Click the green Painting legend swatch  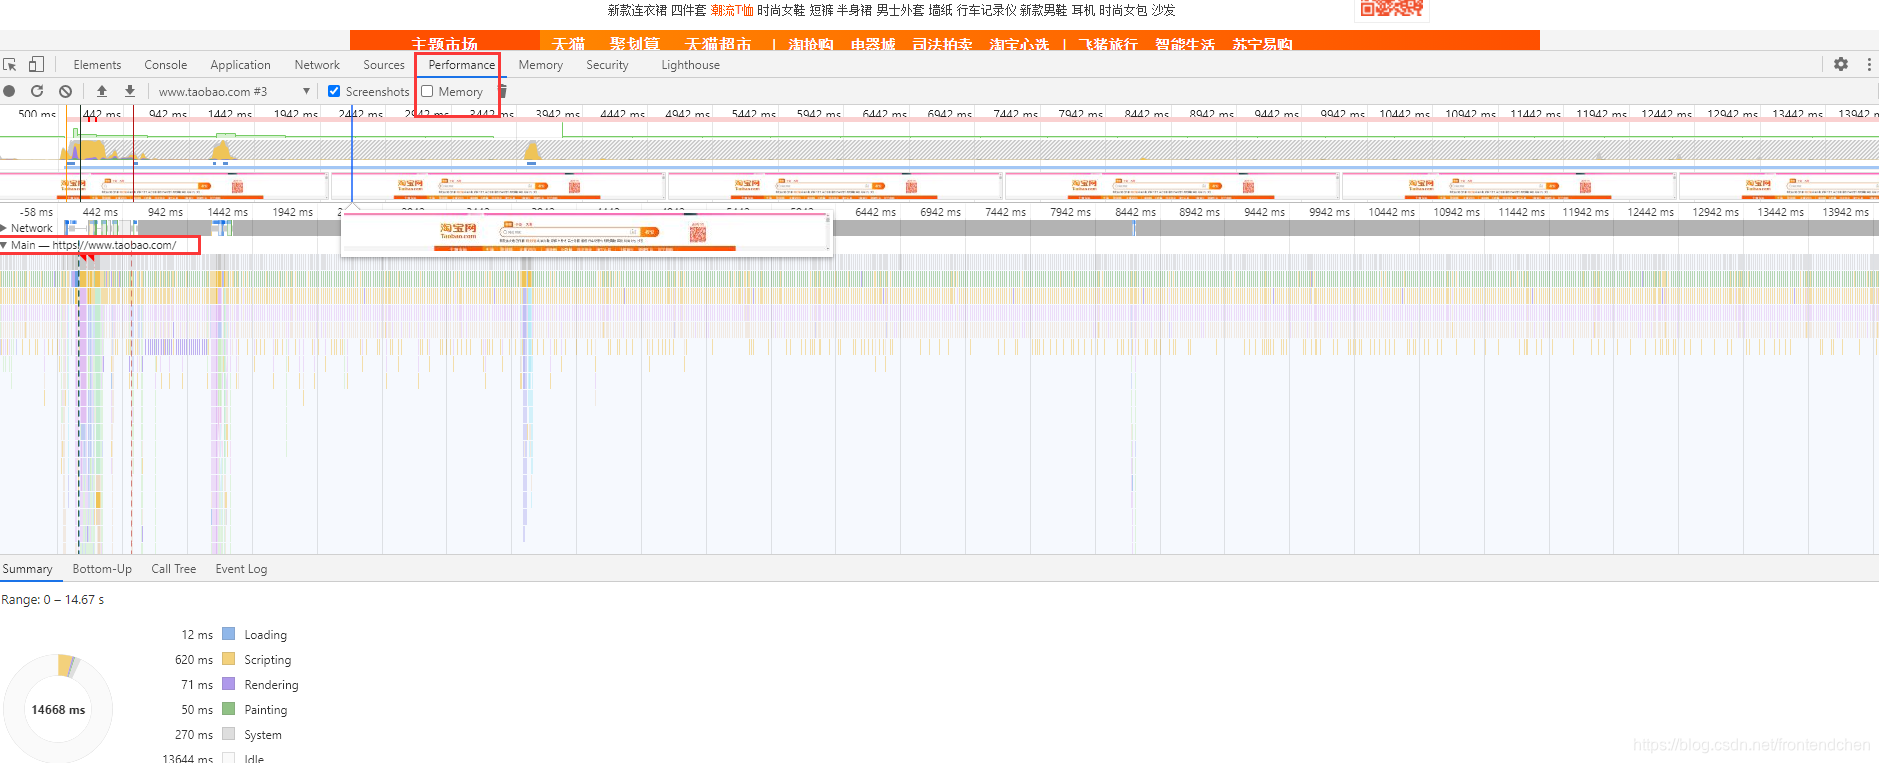click(x=228, y=709)
